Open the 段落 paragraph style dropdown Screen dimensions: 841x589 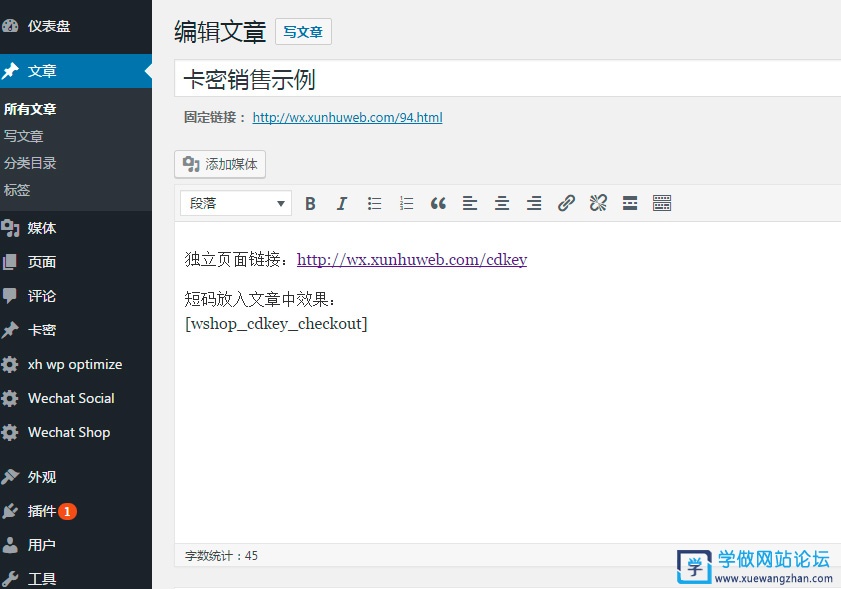click(235, 203)
